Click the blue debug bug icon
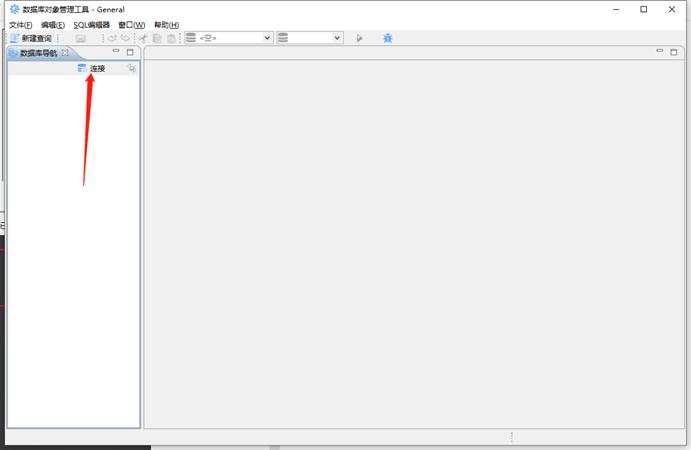Image resolution: width=691 pixels, height=450 pixels. 387,38
